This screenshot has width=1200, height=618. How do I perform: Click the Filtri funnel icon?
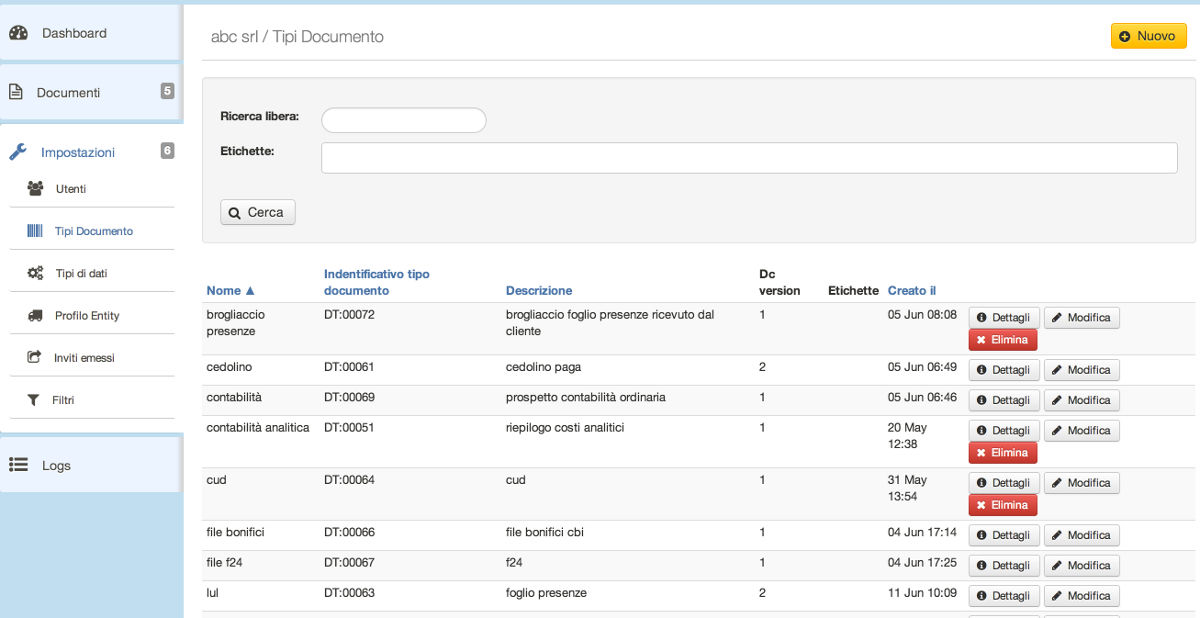coord(33,400)
